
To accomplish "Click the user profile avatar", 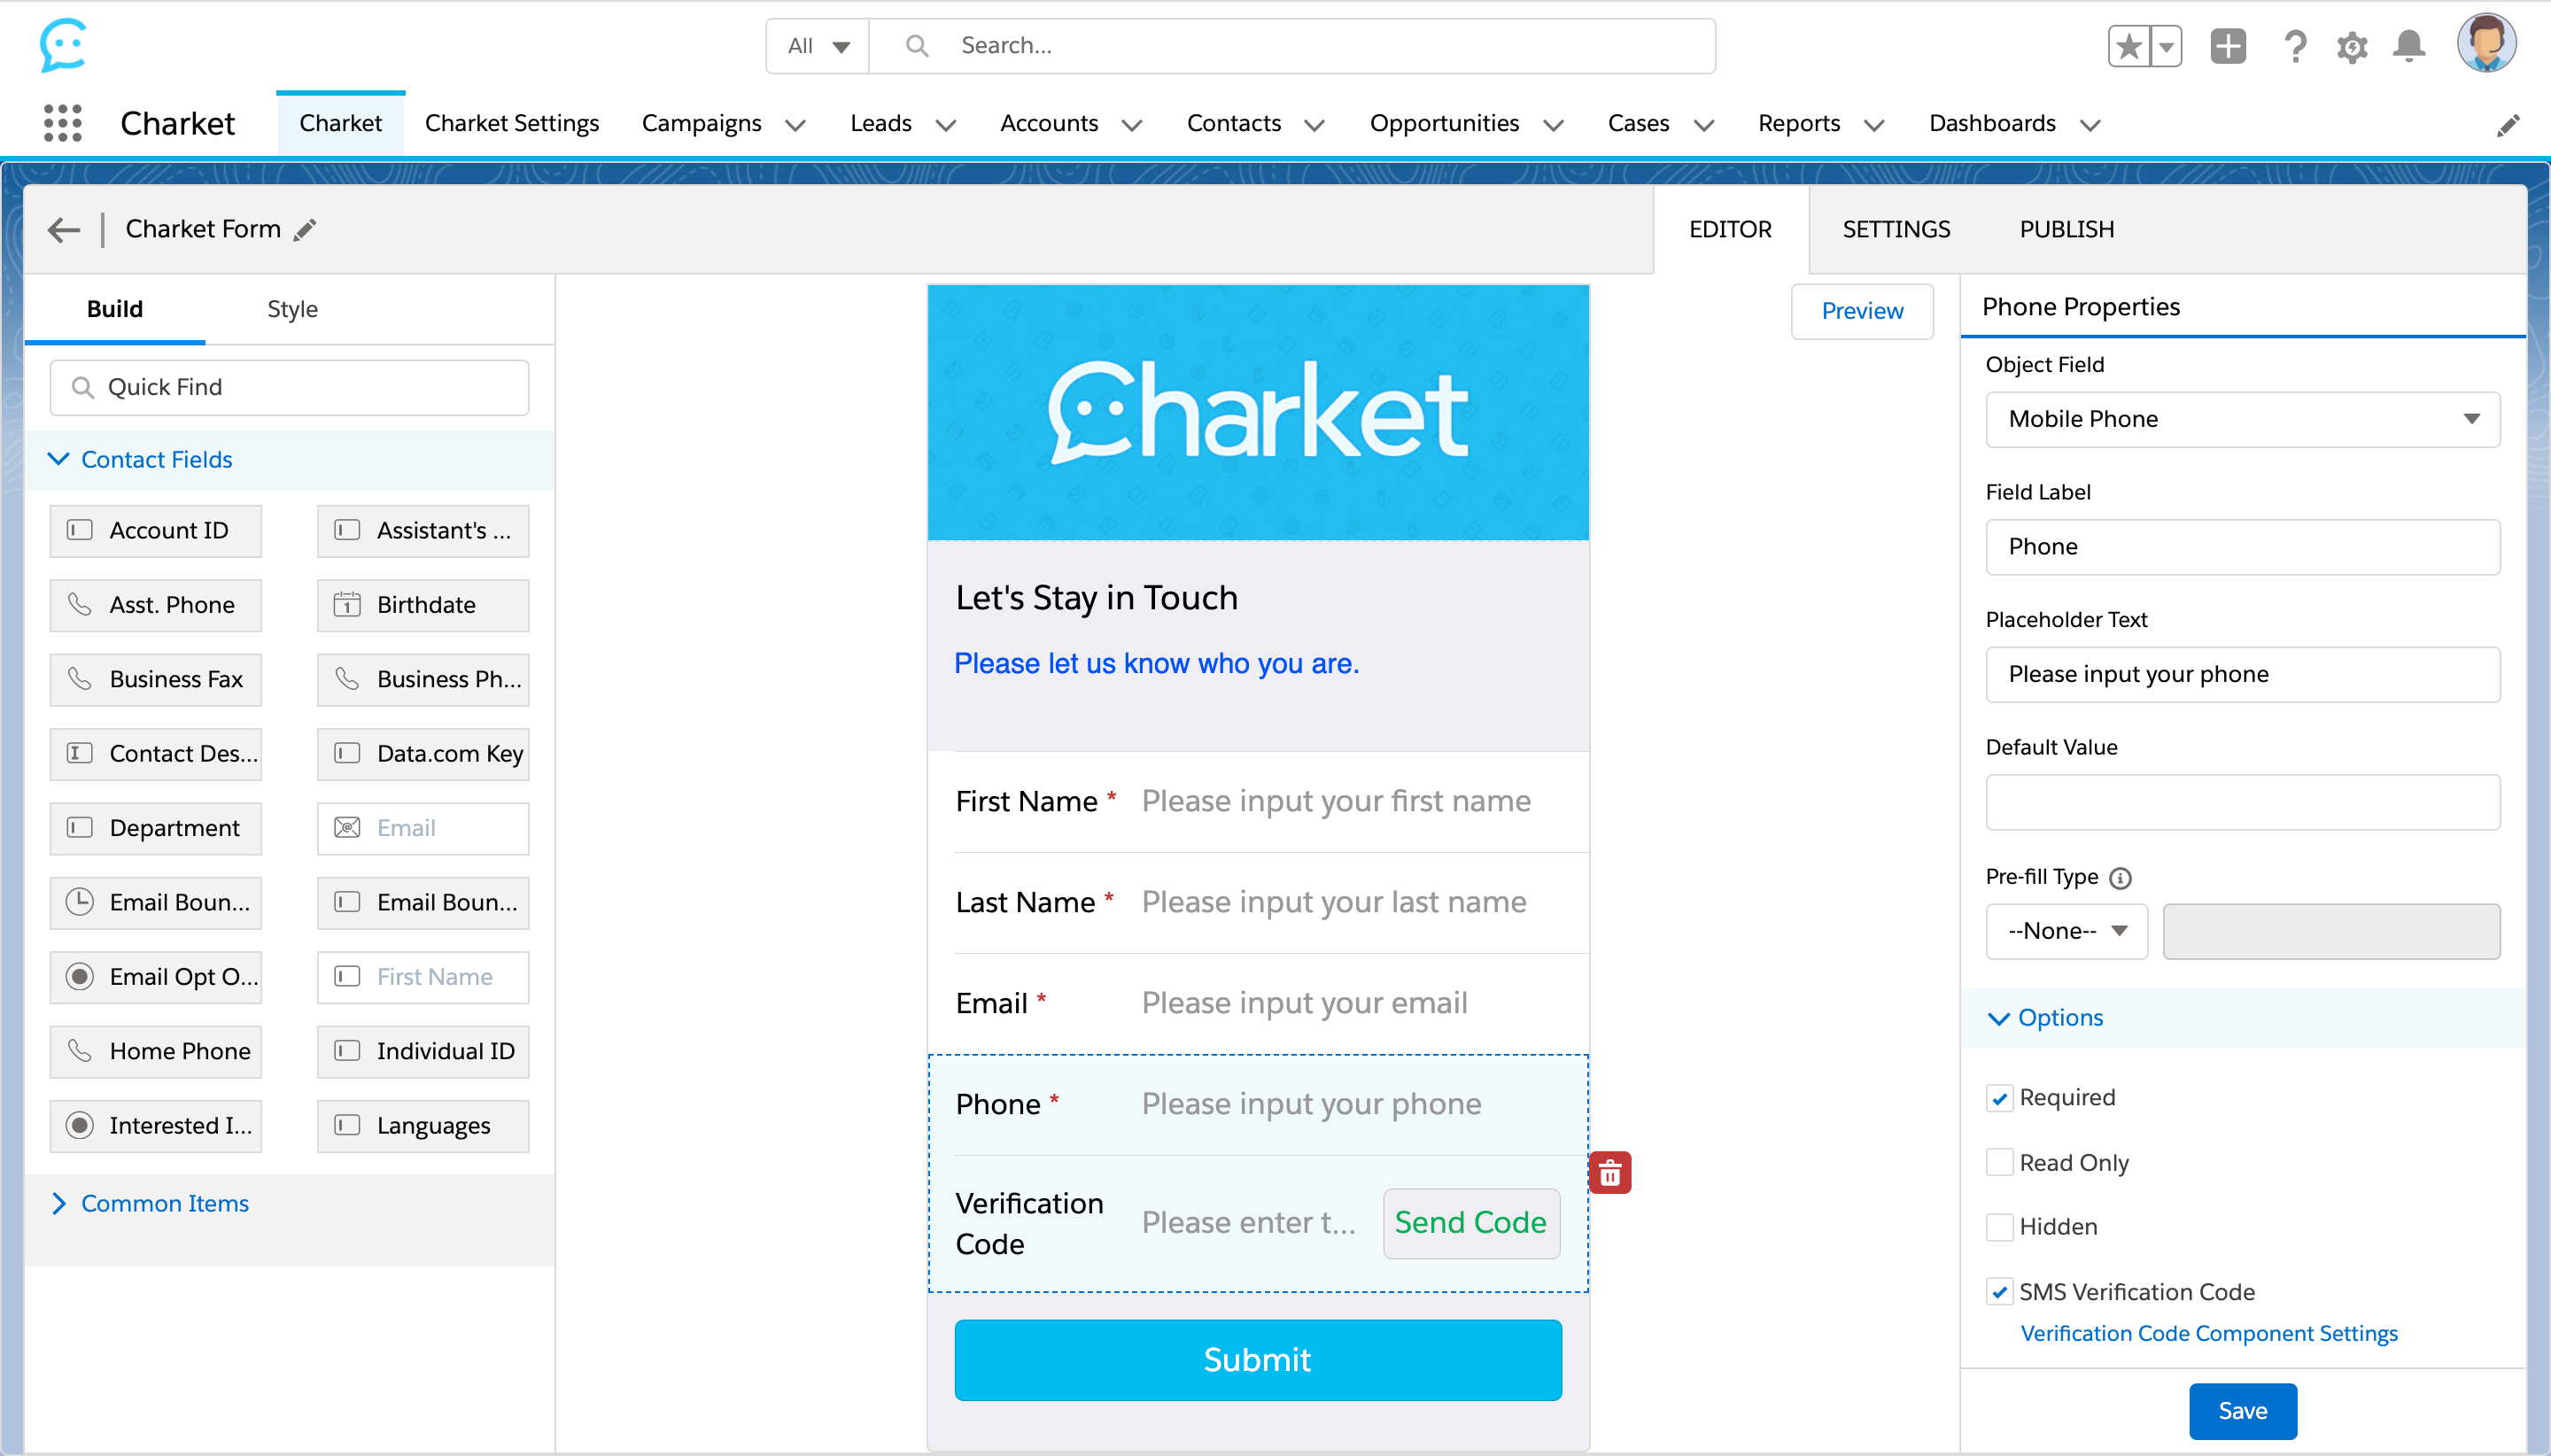I will [x=2486, y=43].
